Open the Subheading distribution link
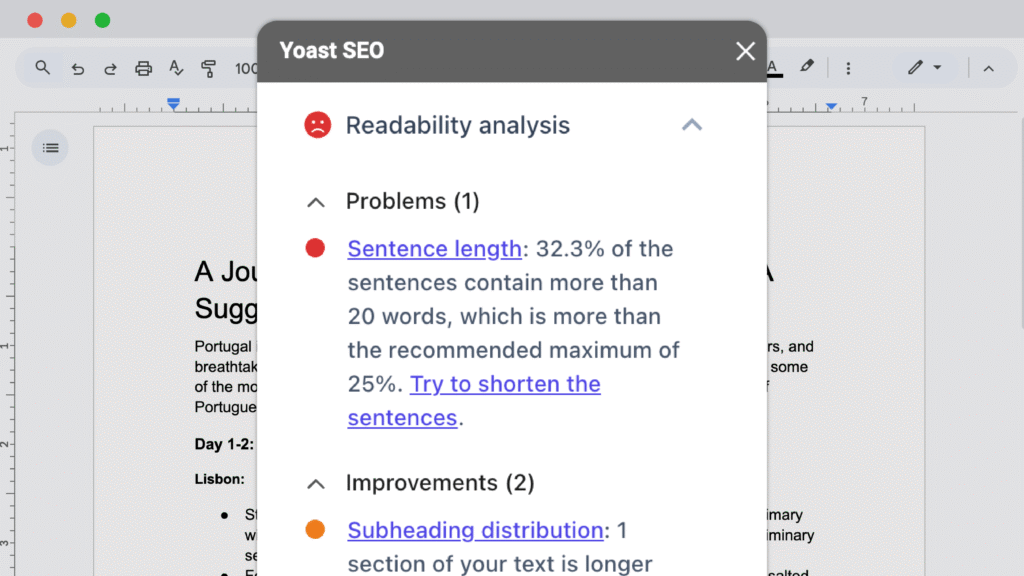1024x576 pixels. point(474,530)
